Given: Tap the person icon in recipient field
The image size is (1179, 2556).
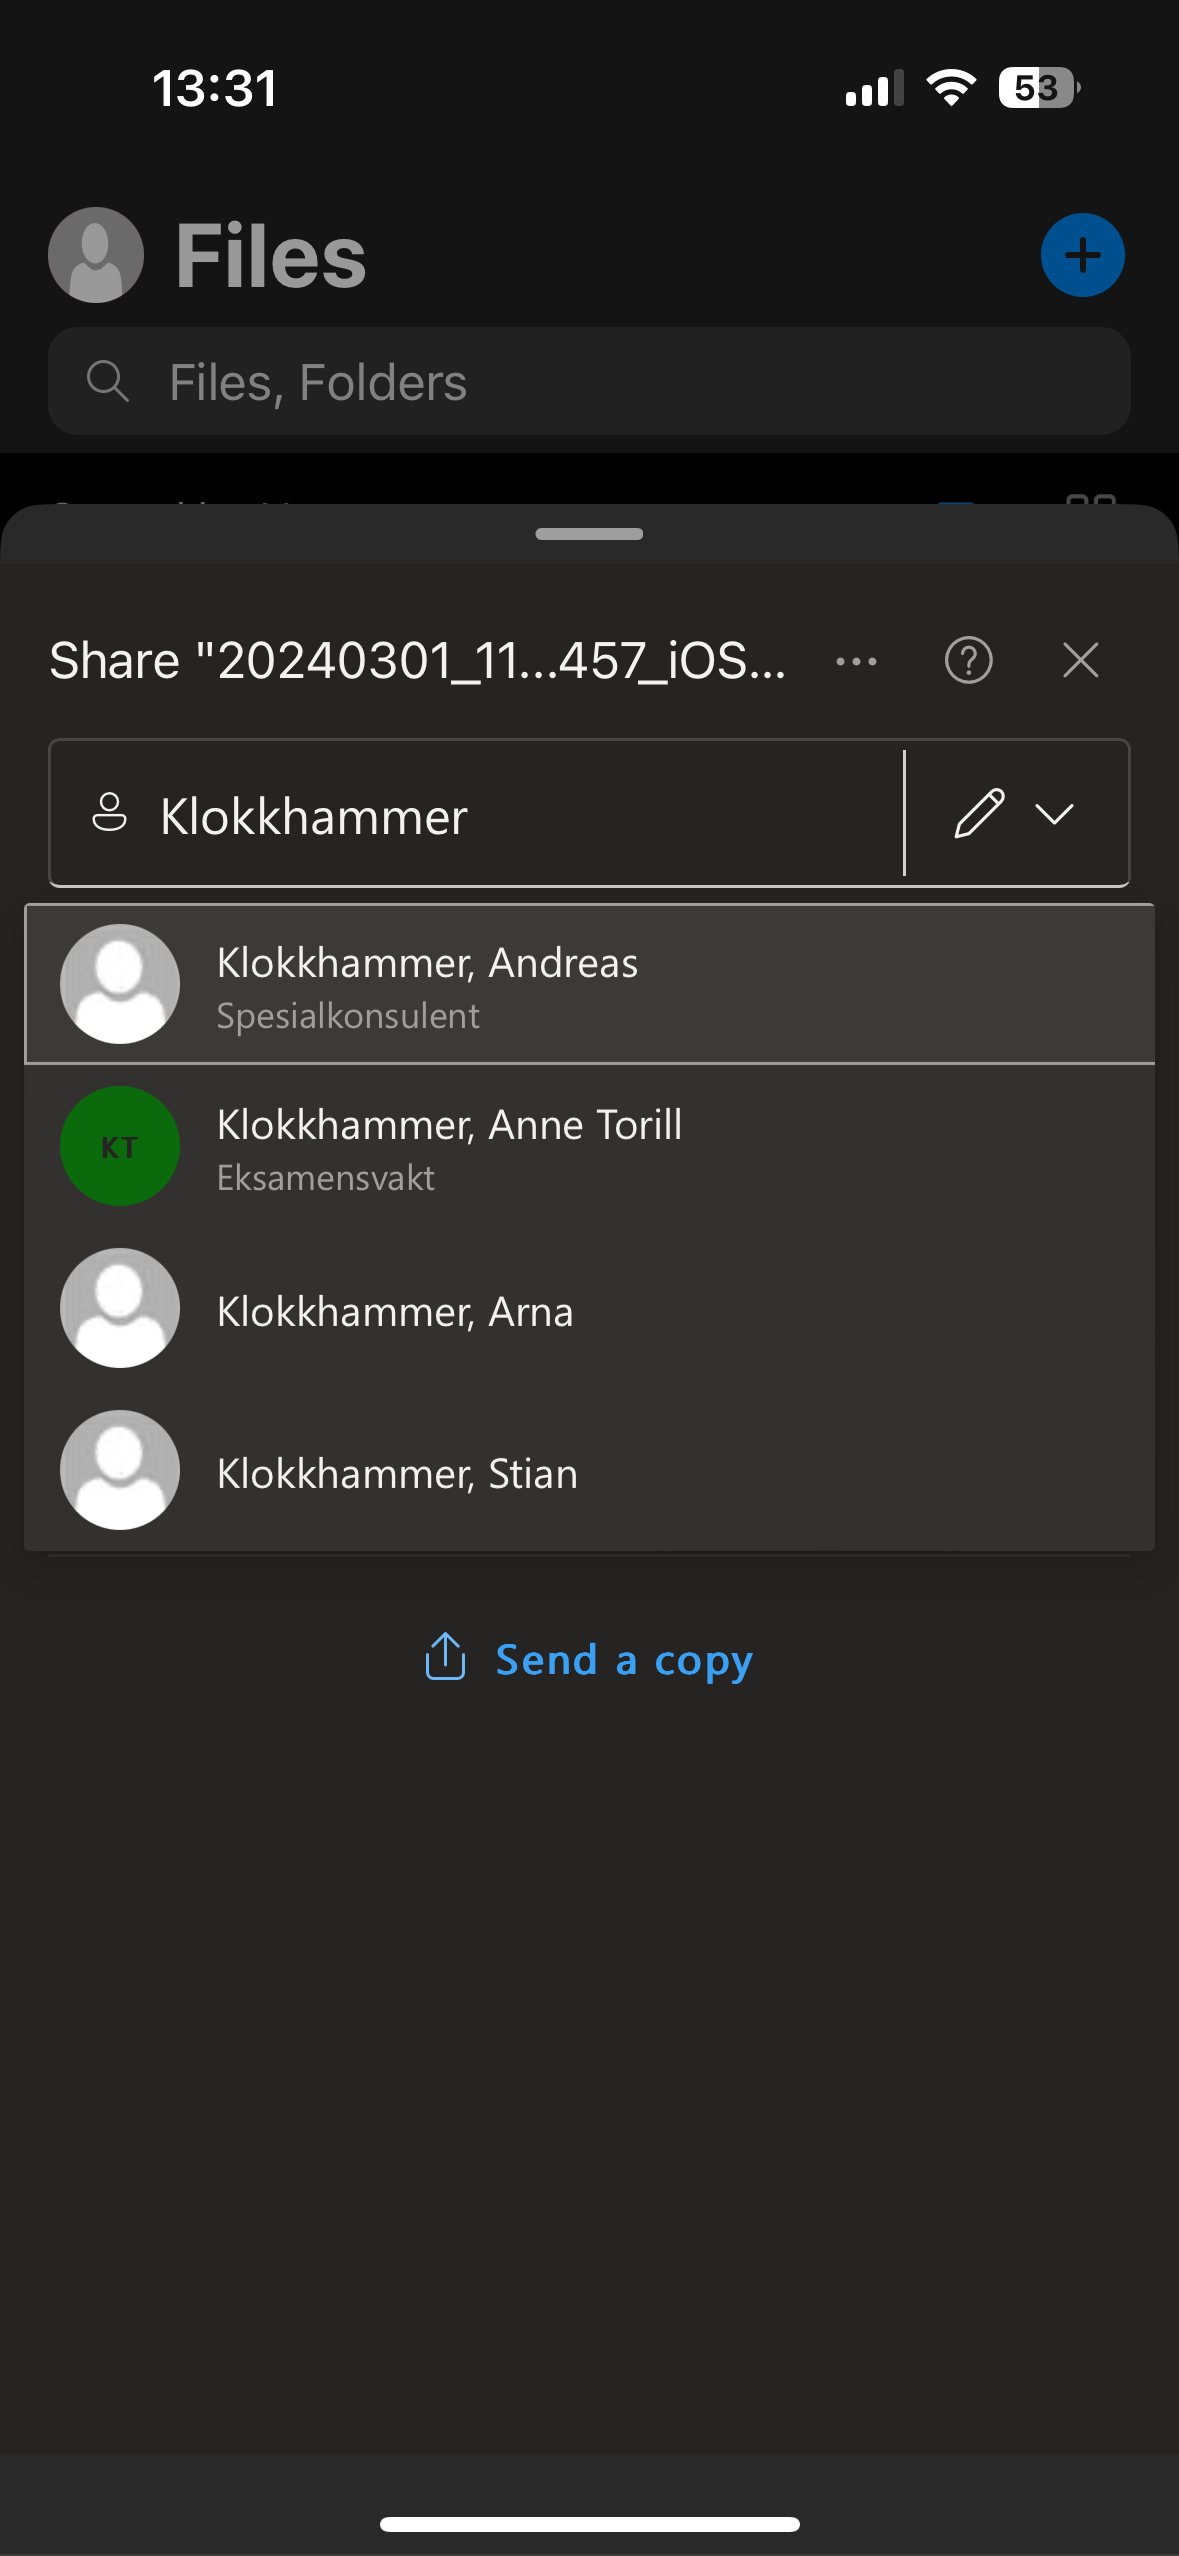Looking at the screenshot, I should click(109, 813).
